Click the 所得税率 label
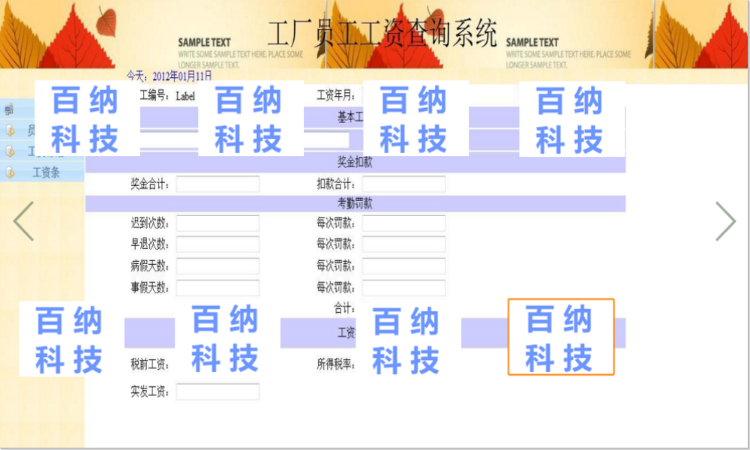The height and width of the screenshot is (450, 750). [x=336, y=364]
